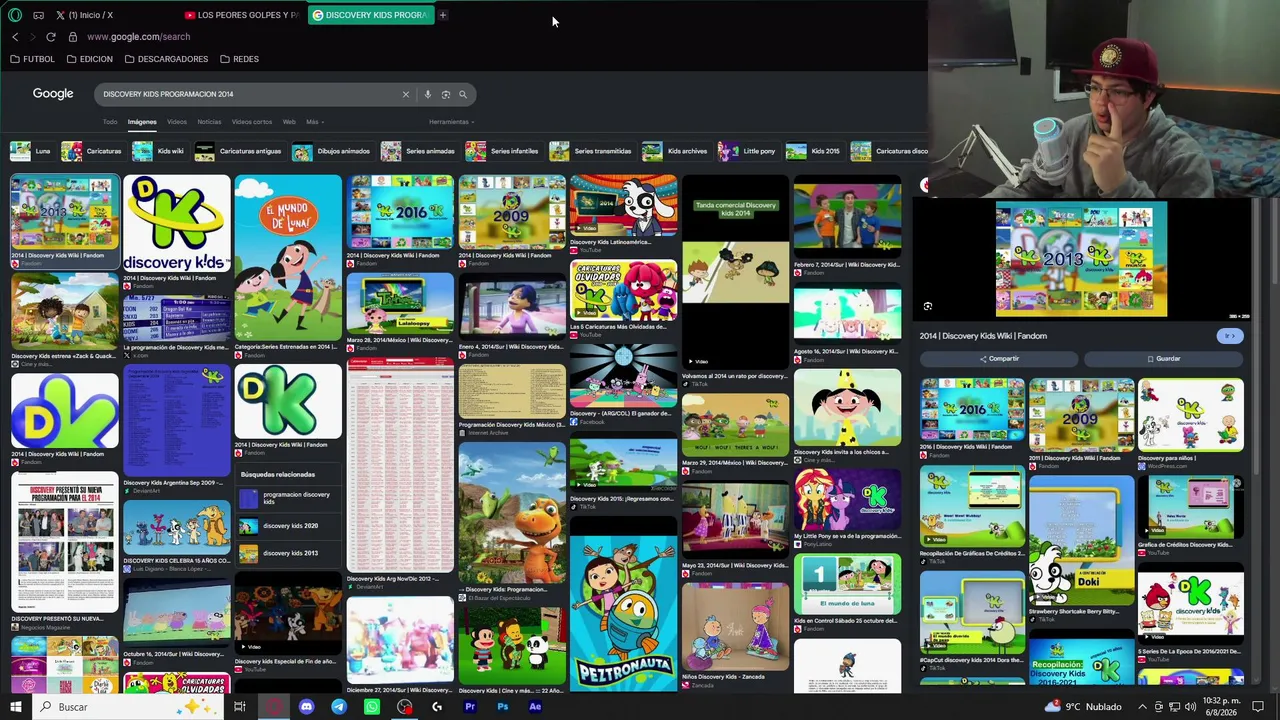The width and height of the screenshot is (1280, 720).
Task: Open Adobe Premiere Pro from taskbar
Action: click(x=470, y=707)
